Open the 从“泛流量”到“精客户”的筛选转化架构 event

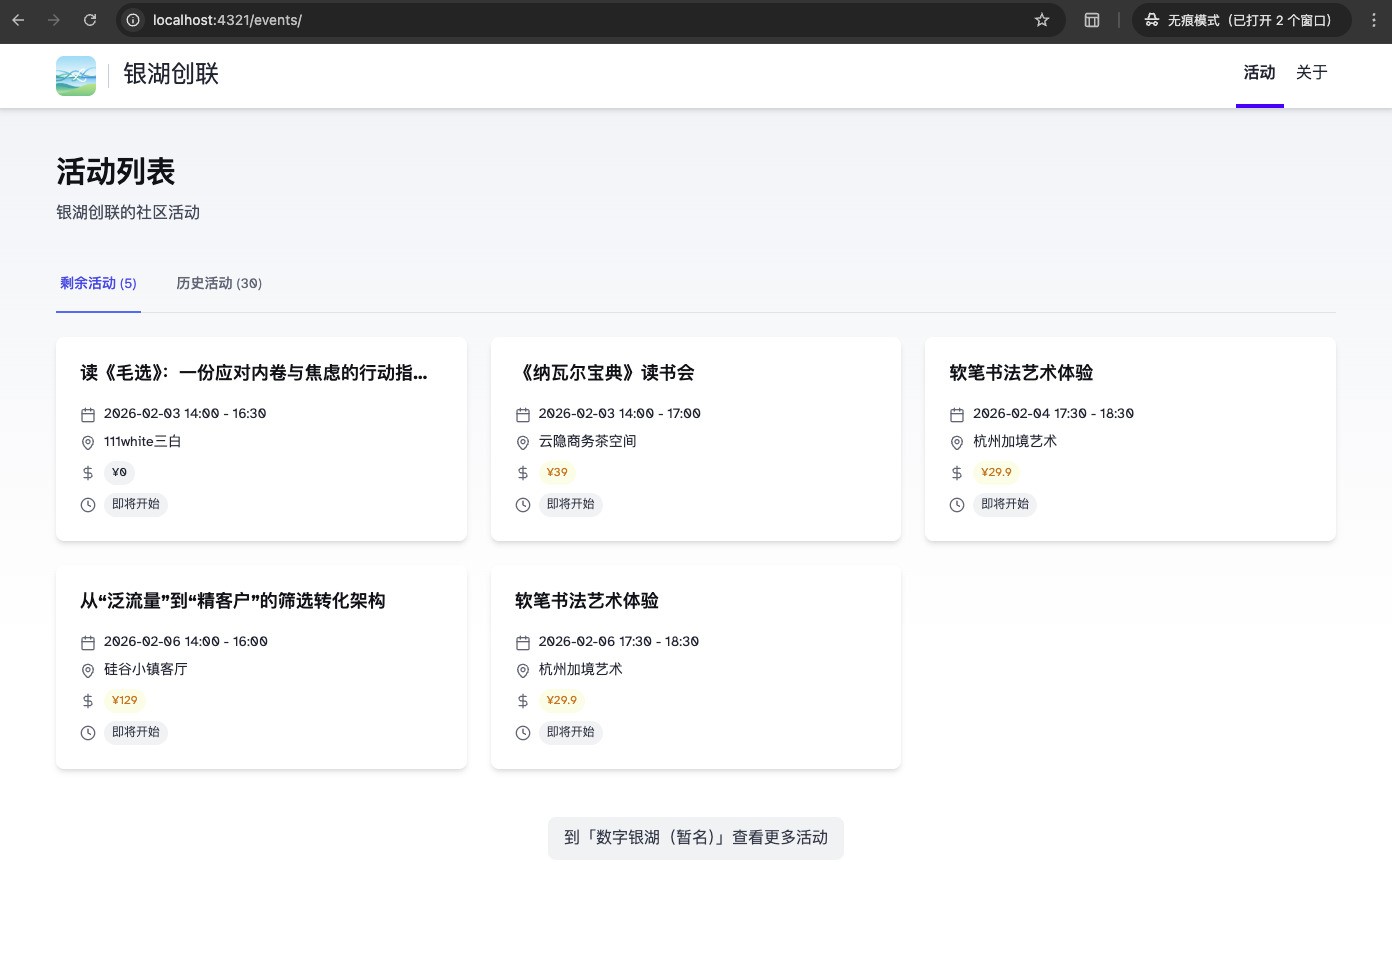[233, 601]
